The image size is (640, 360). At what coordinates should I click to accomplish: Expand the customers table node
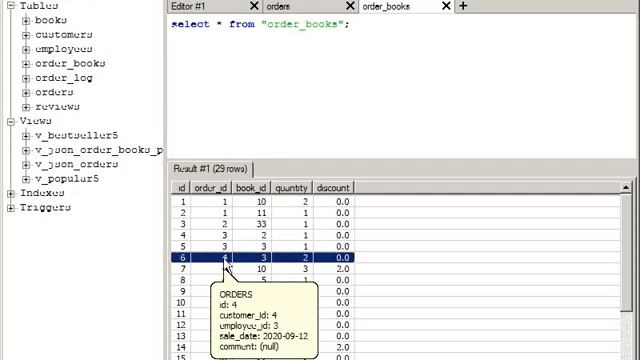pos(26,35)
